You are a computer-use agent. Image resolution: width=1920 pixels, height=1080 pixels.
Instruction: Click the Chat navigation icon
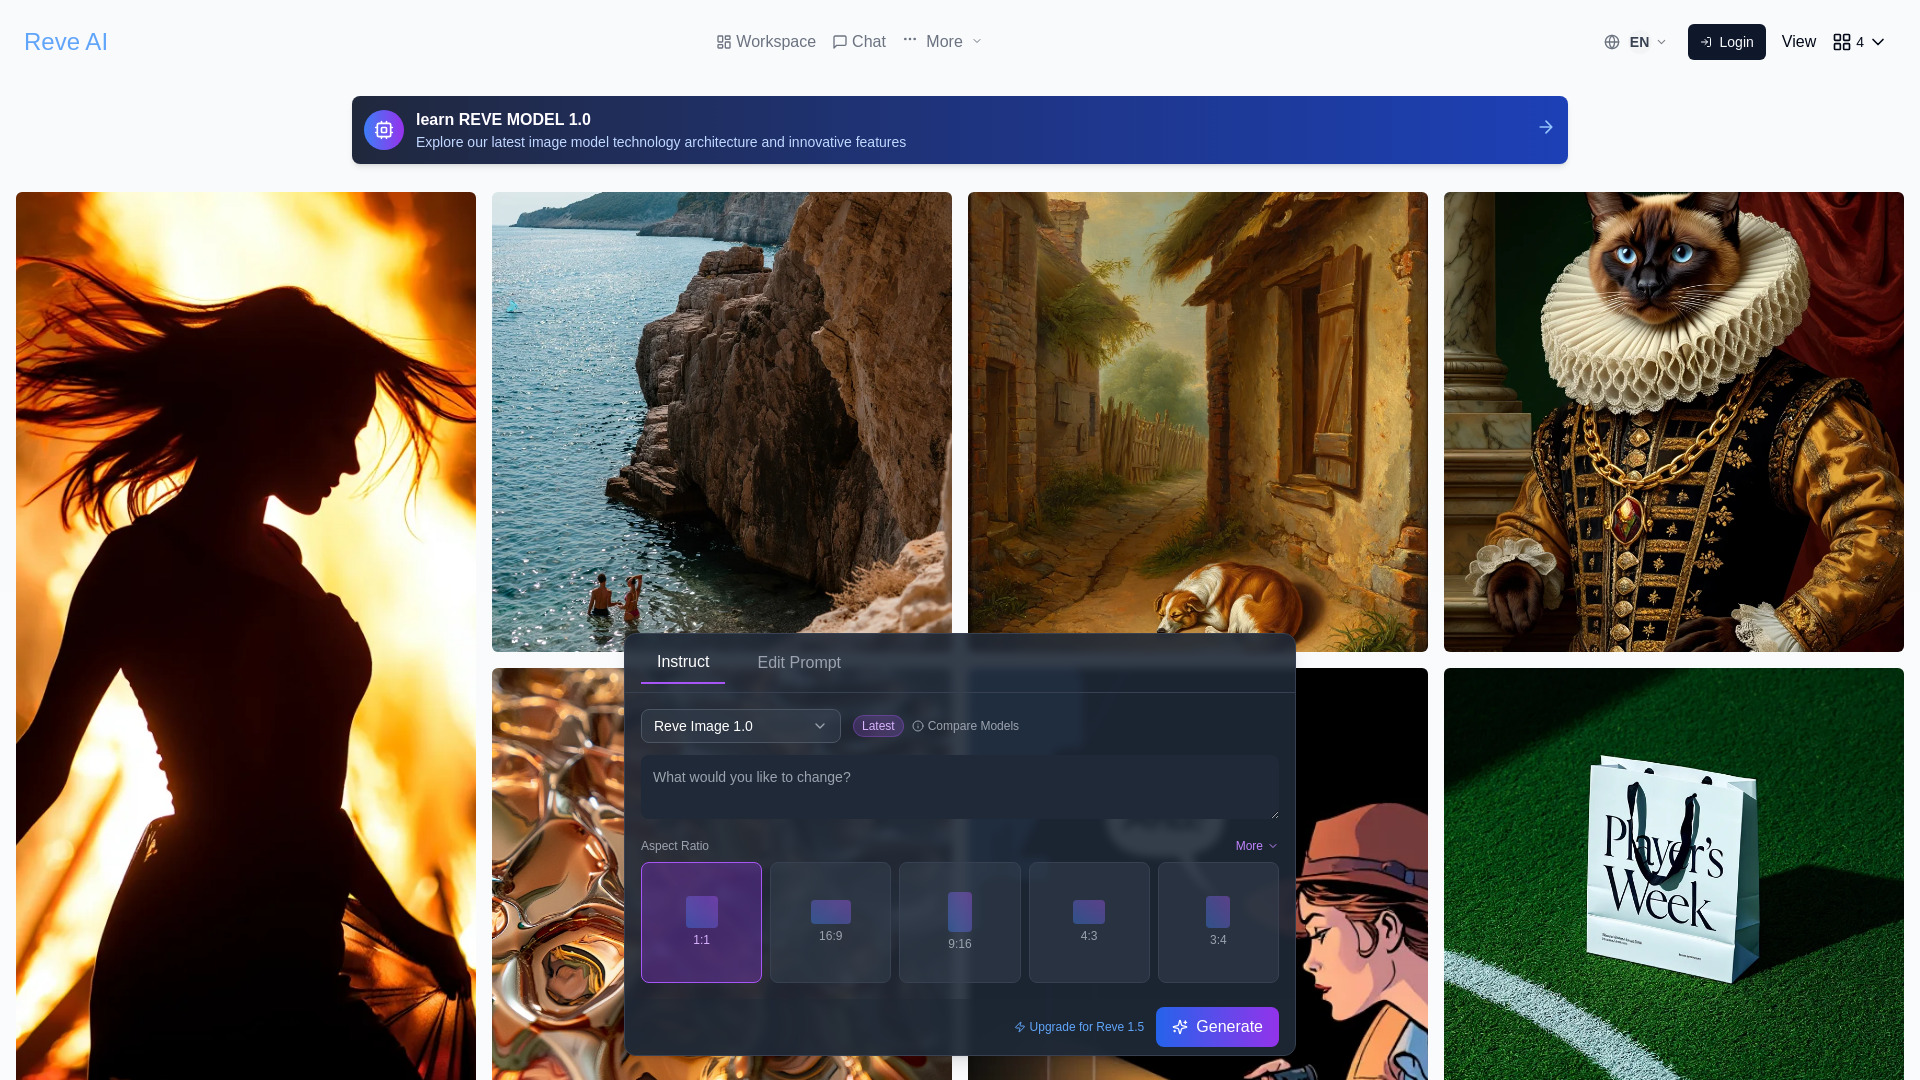[840, 41]
